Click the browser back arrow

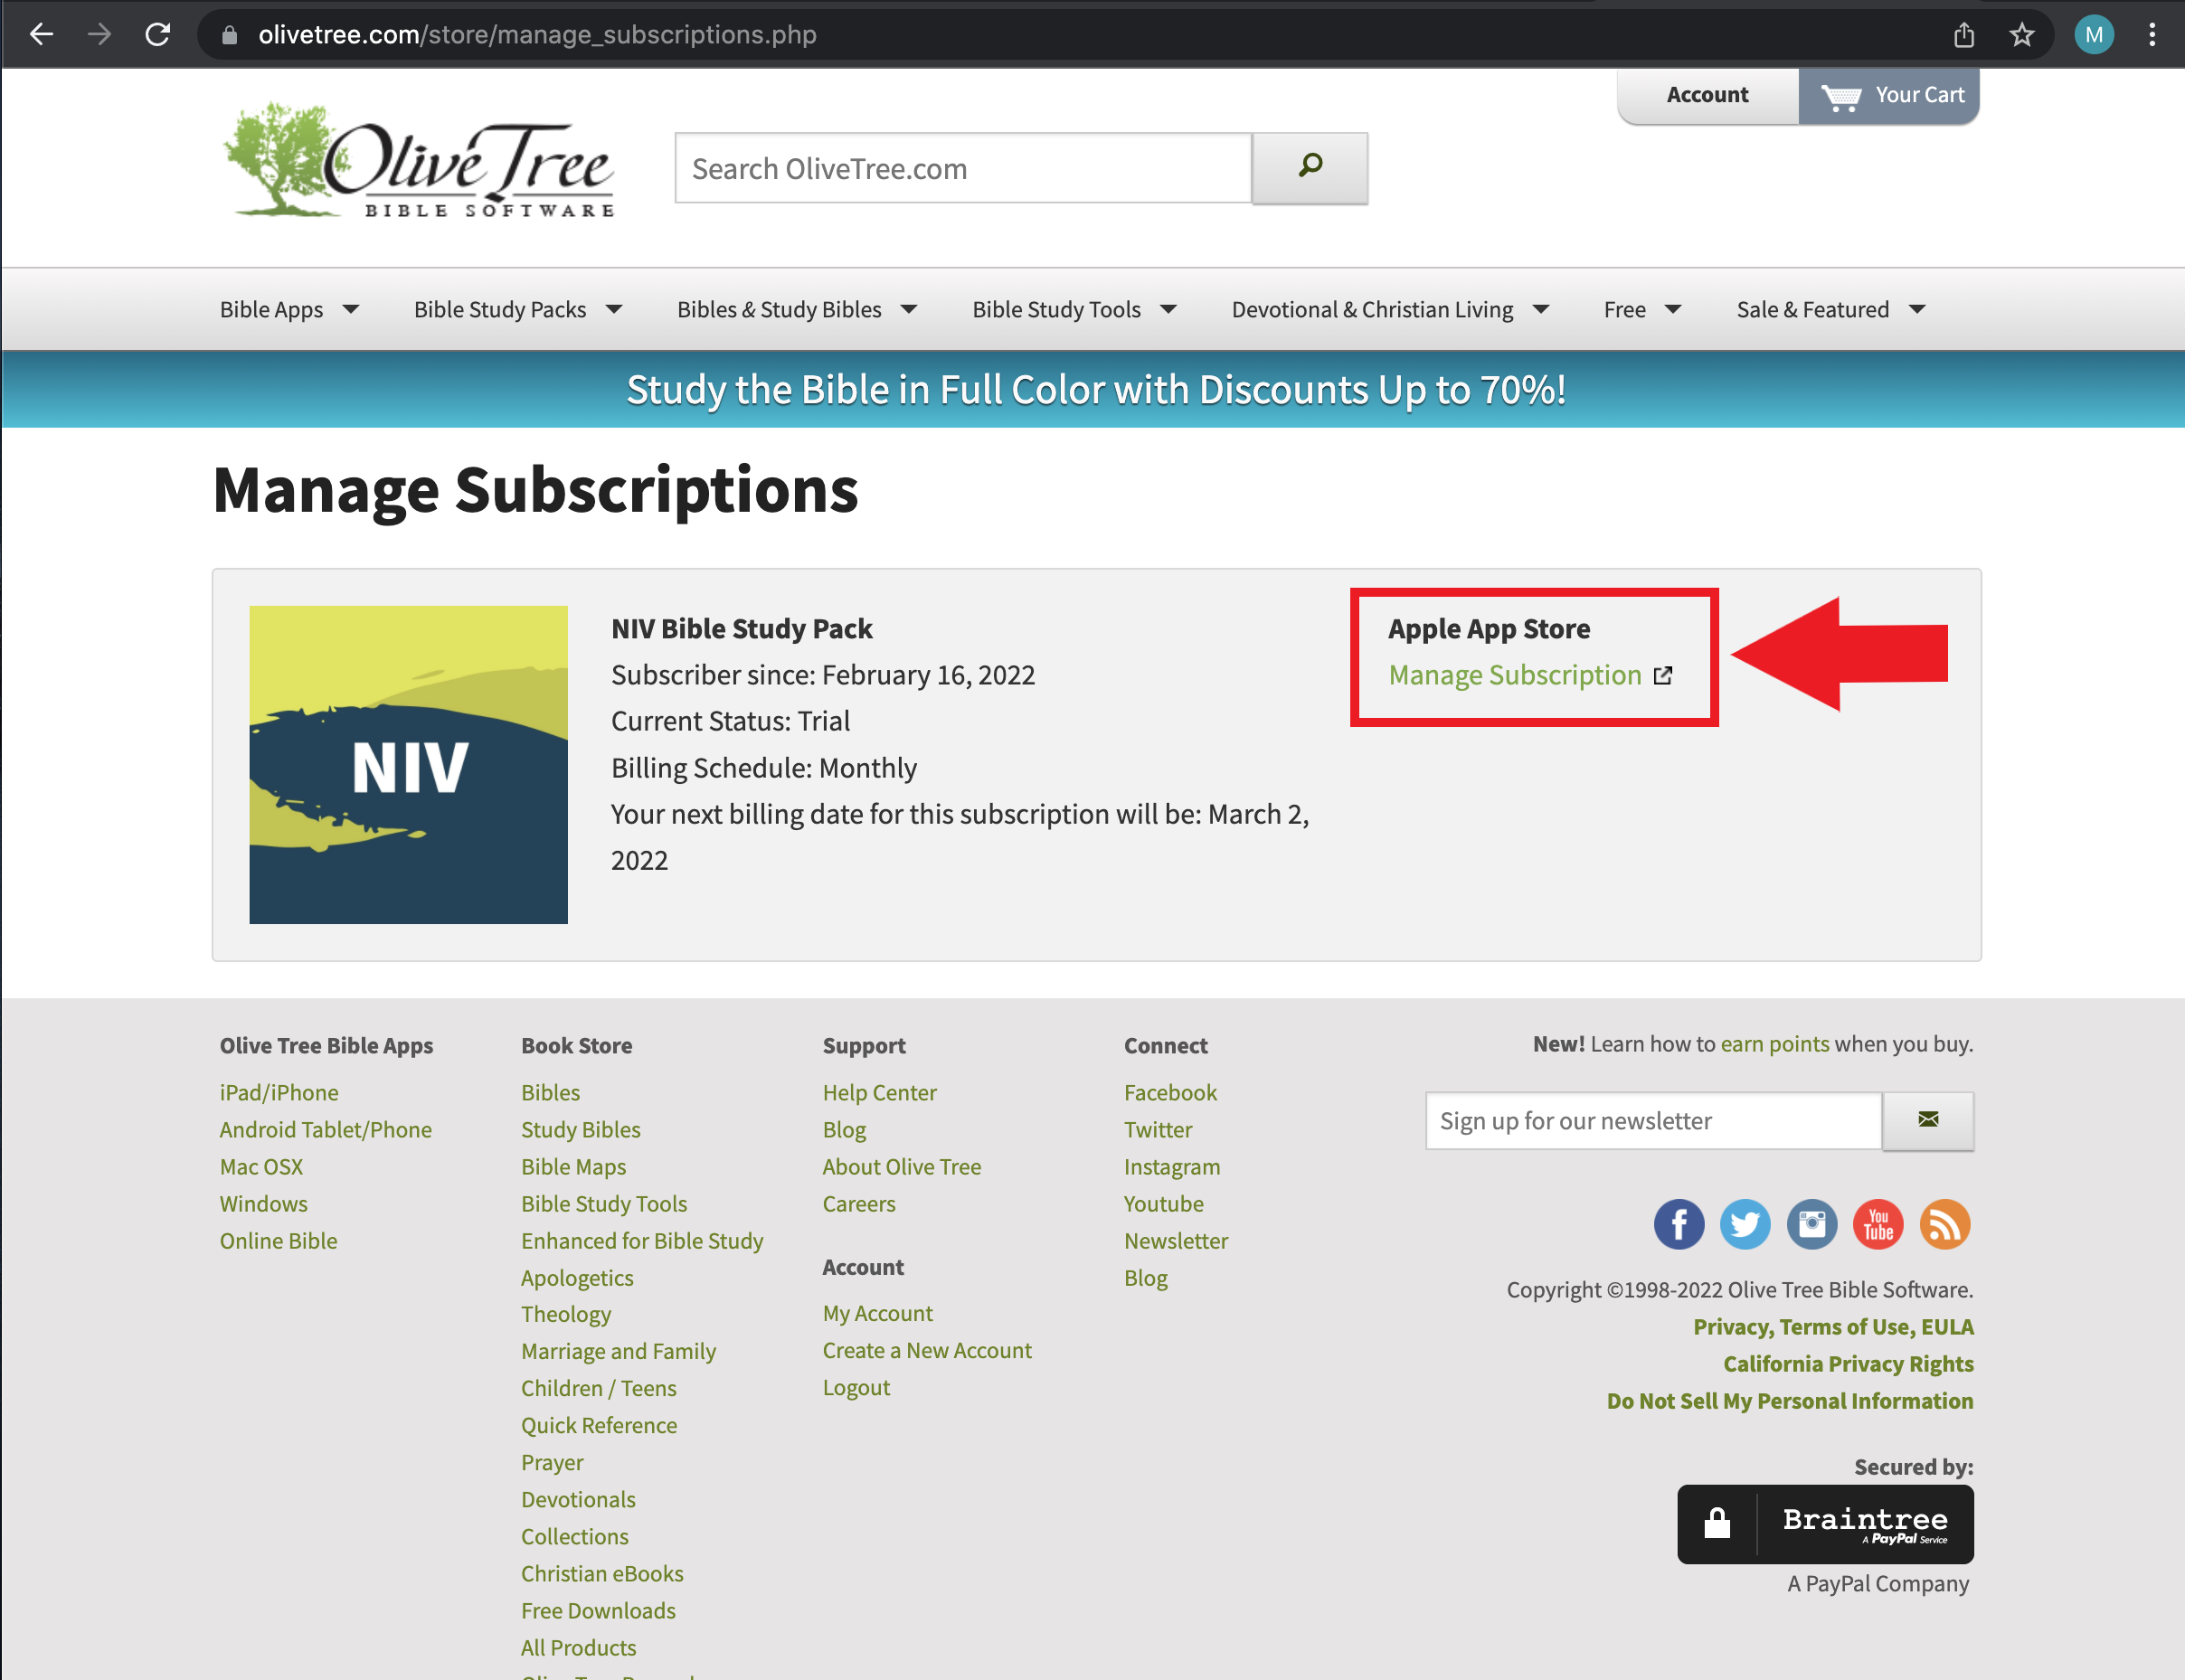(41, 35)
